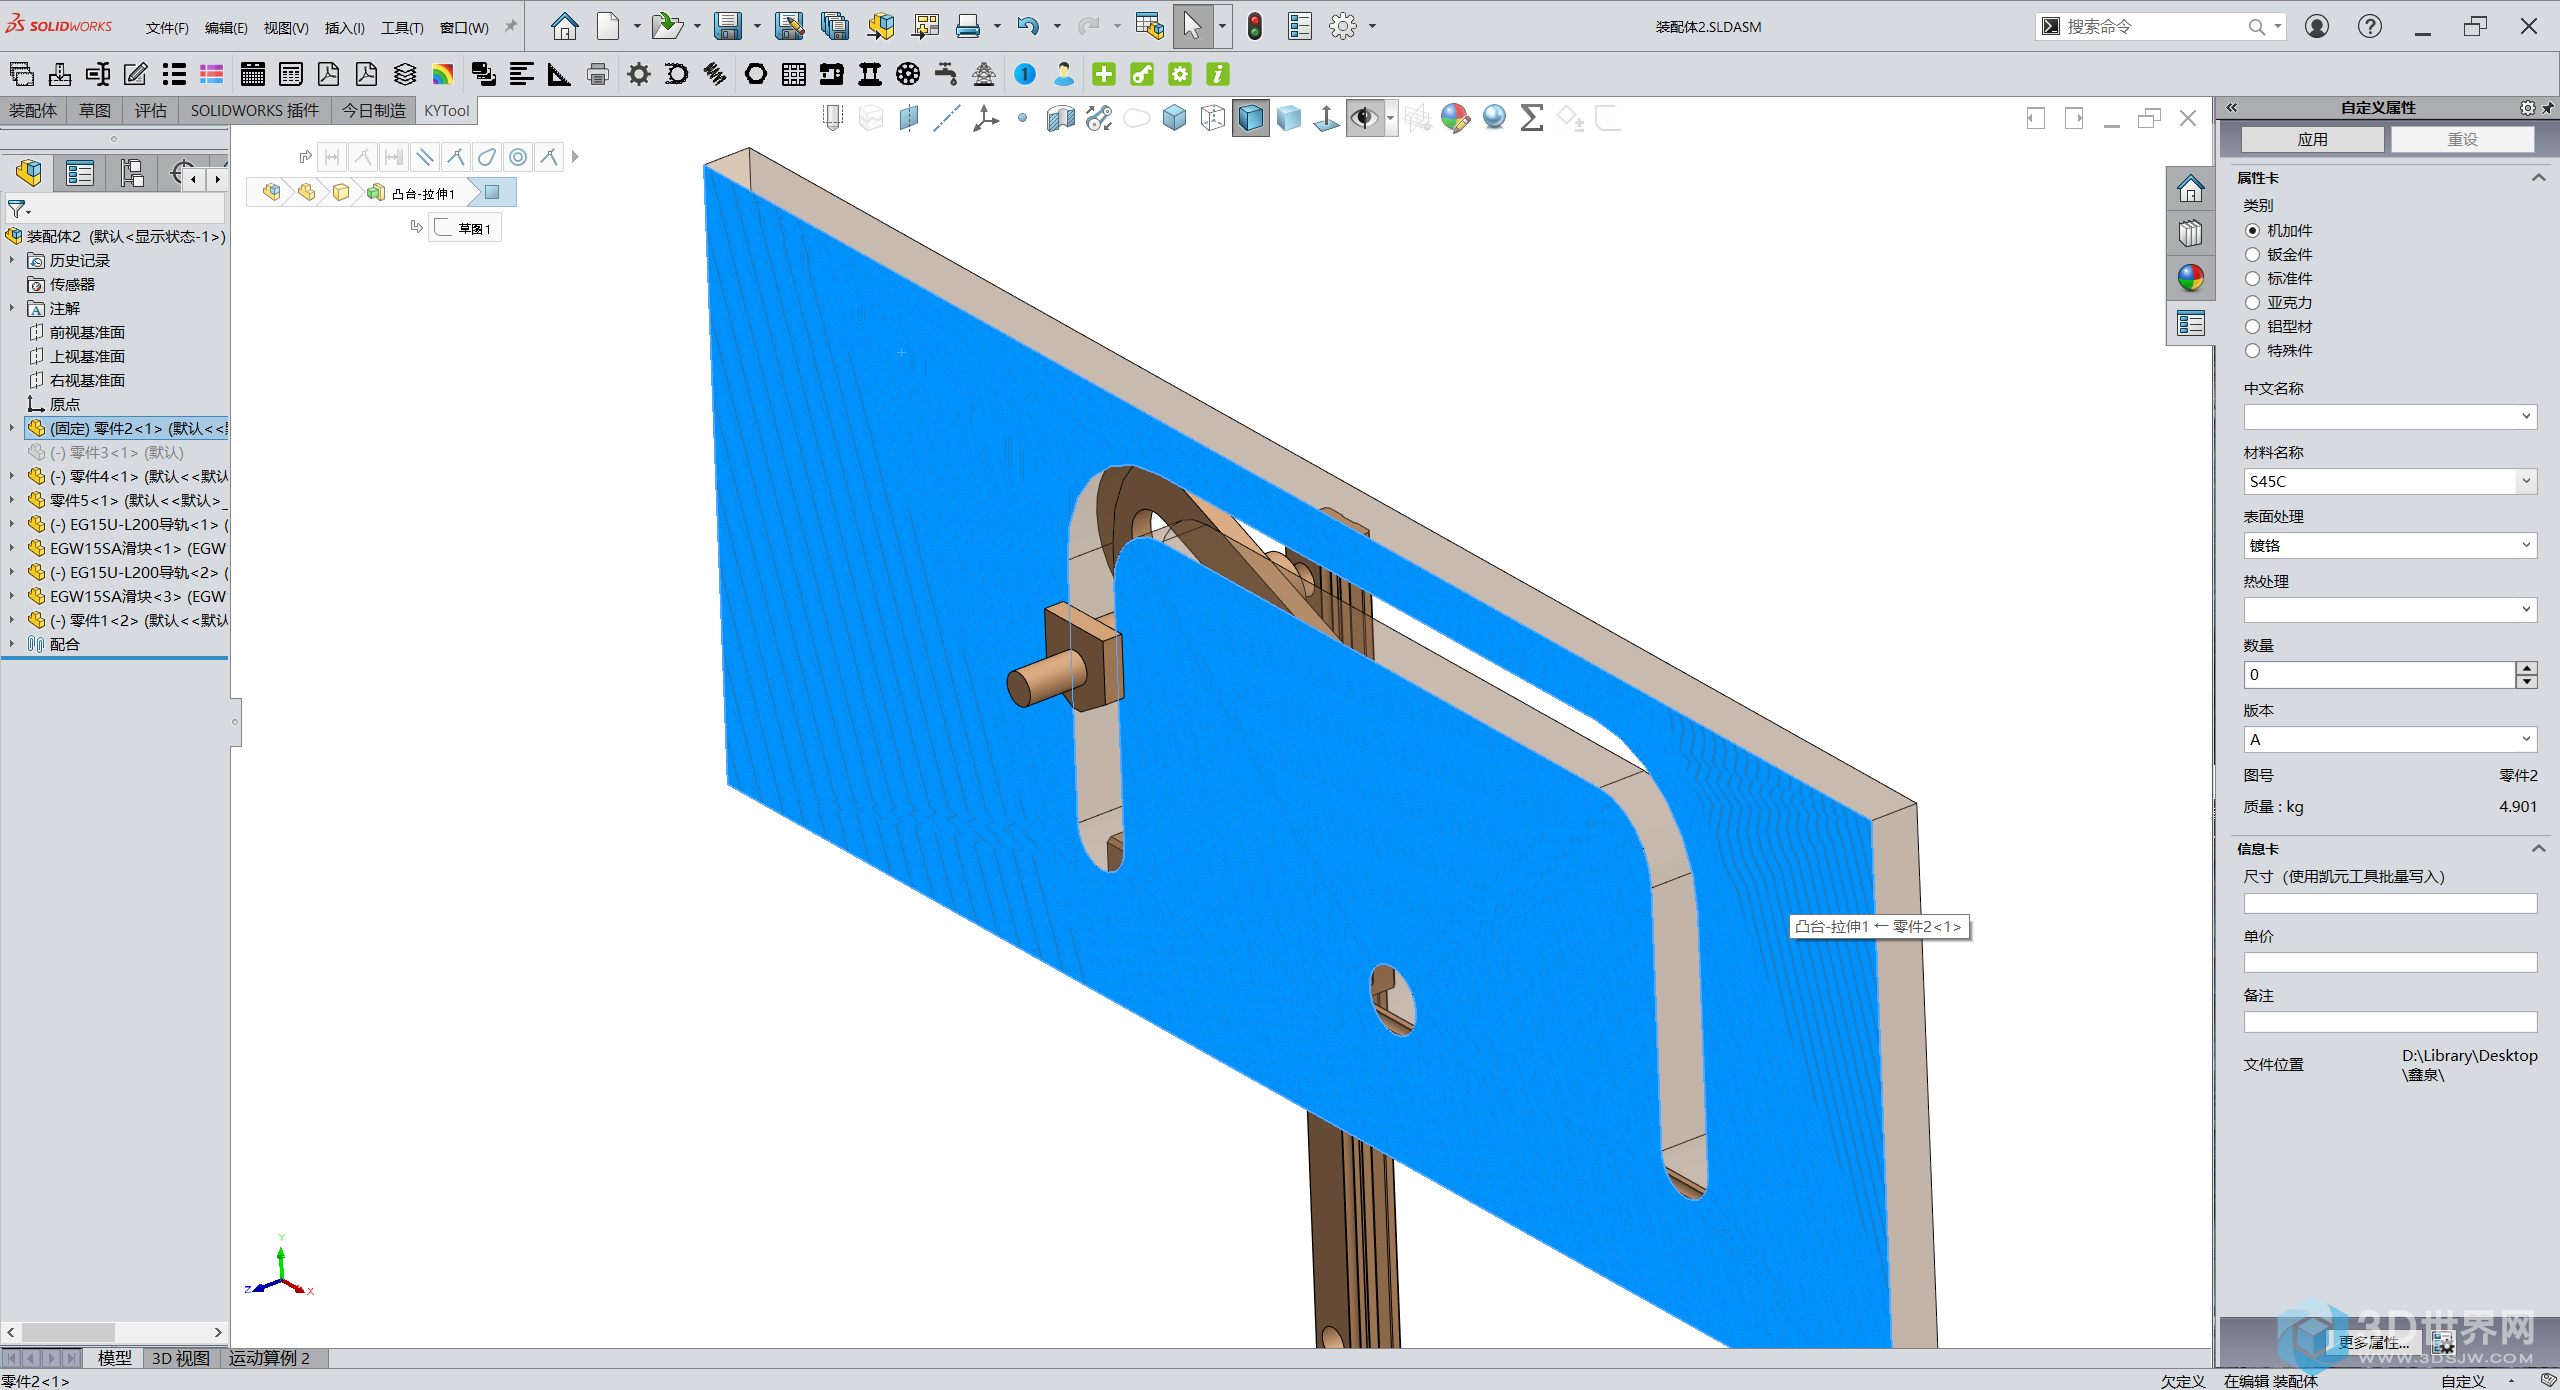Click the faucet icon in the KYTool toolbar
The height and width of the screenshot is (1390, 2560).
946,74
